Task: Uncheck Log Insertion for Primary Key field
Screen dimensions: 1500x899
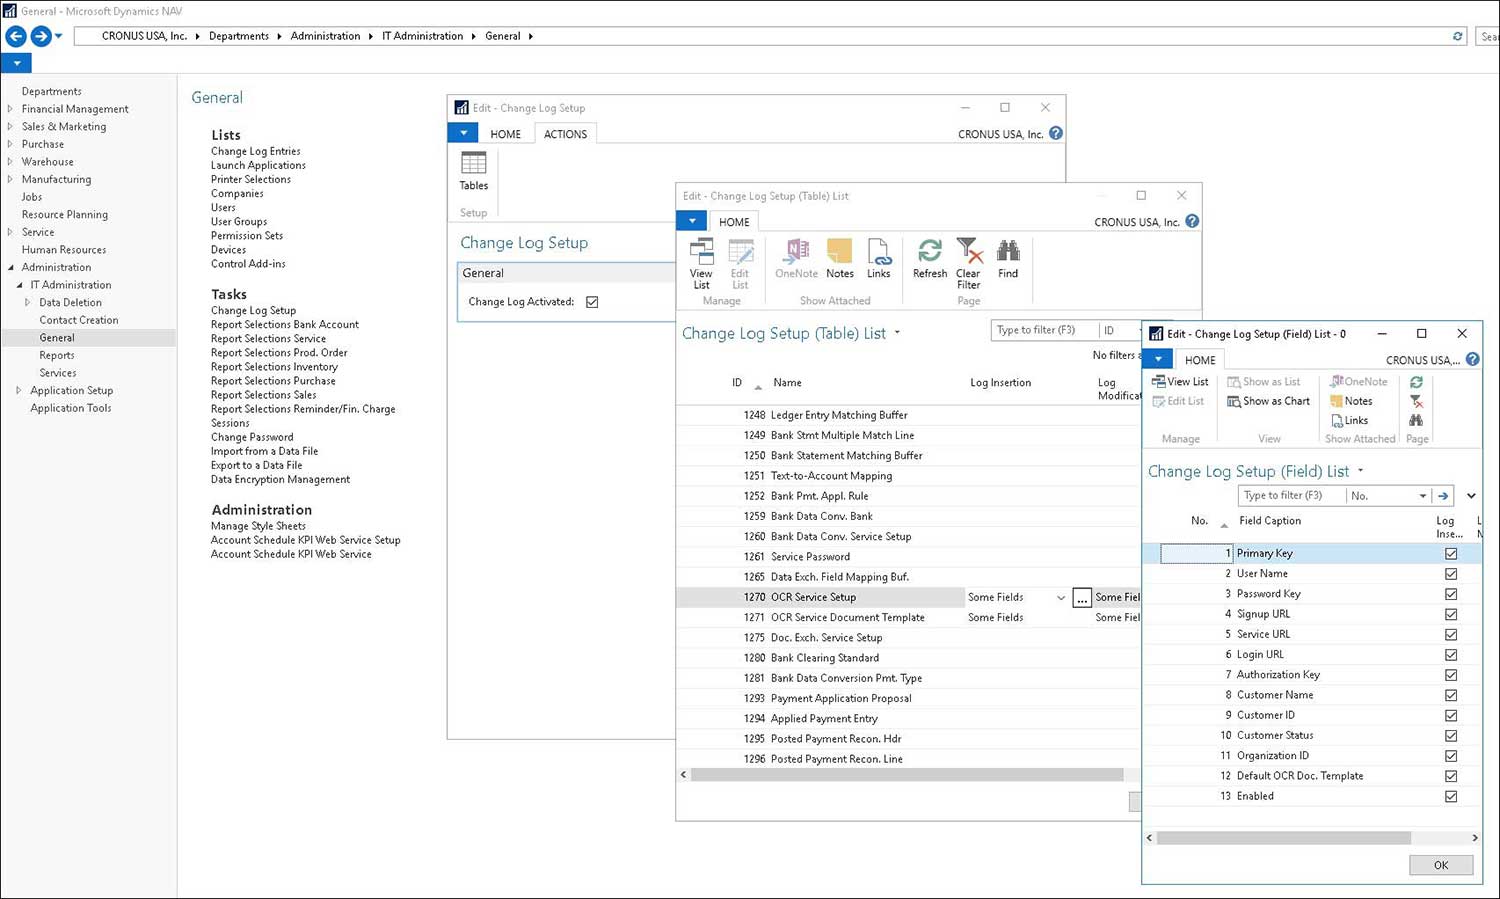Action: coord(1451,553)
